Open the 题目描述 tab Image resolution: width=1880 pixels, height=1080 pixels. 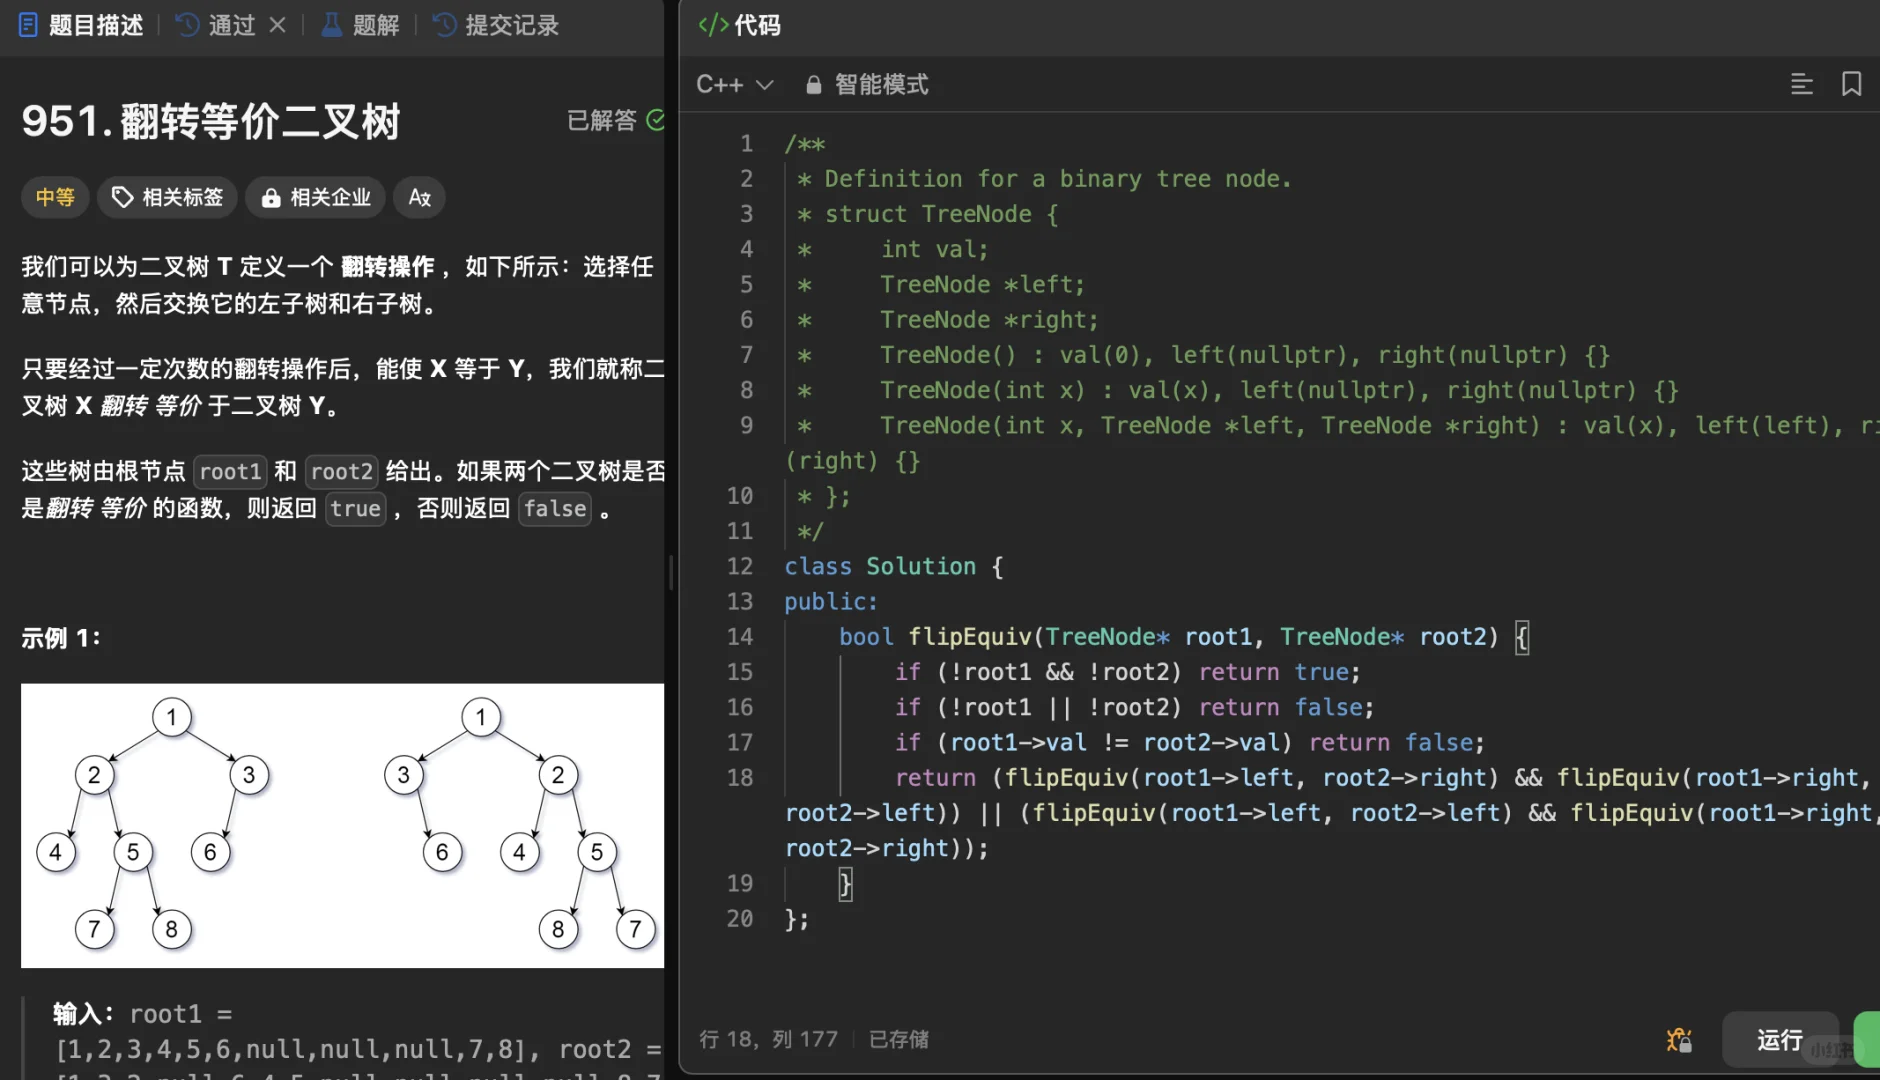pos(82,25)
